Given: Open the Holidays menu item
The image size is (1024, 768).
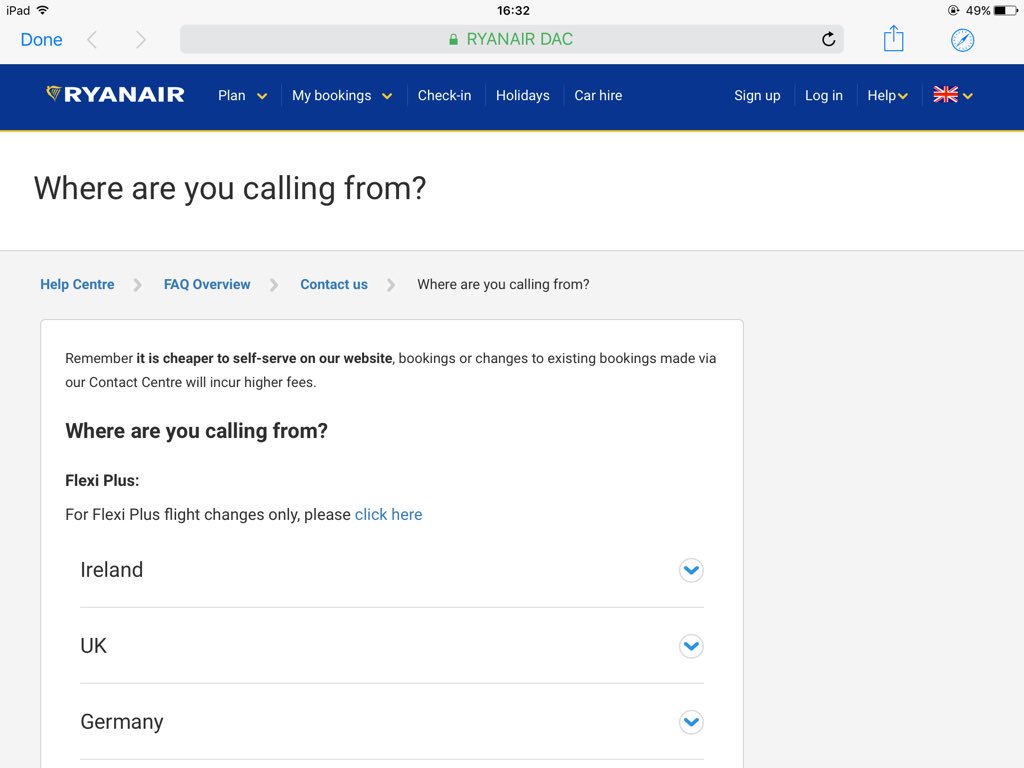Looking at the screenshot, I should click(x=522, y=95).
